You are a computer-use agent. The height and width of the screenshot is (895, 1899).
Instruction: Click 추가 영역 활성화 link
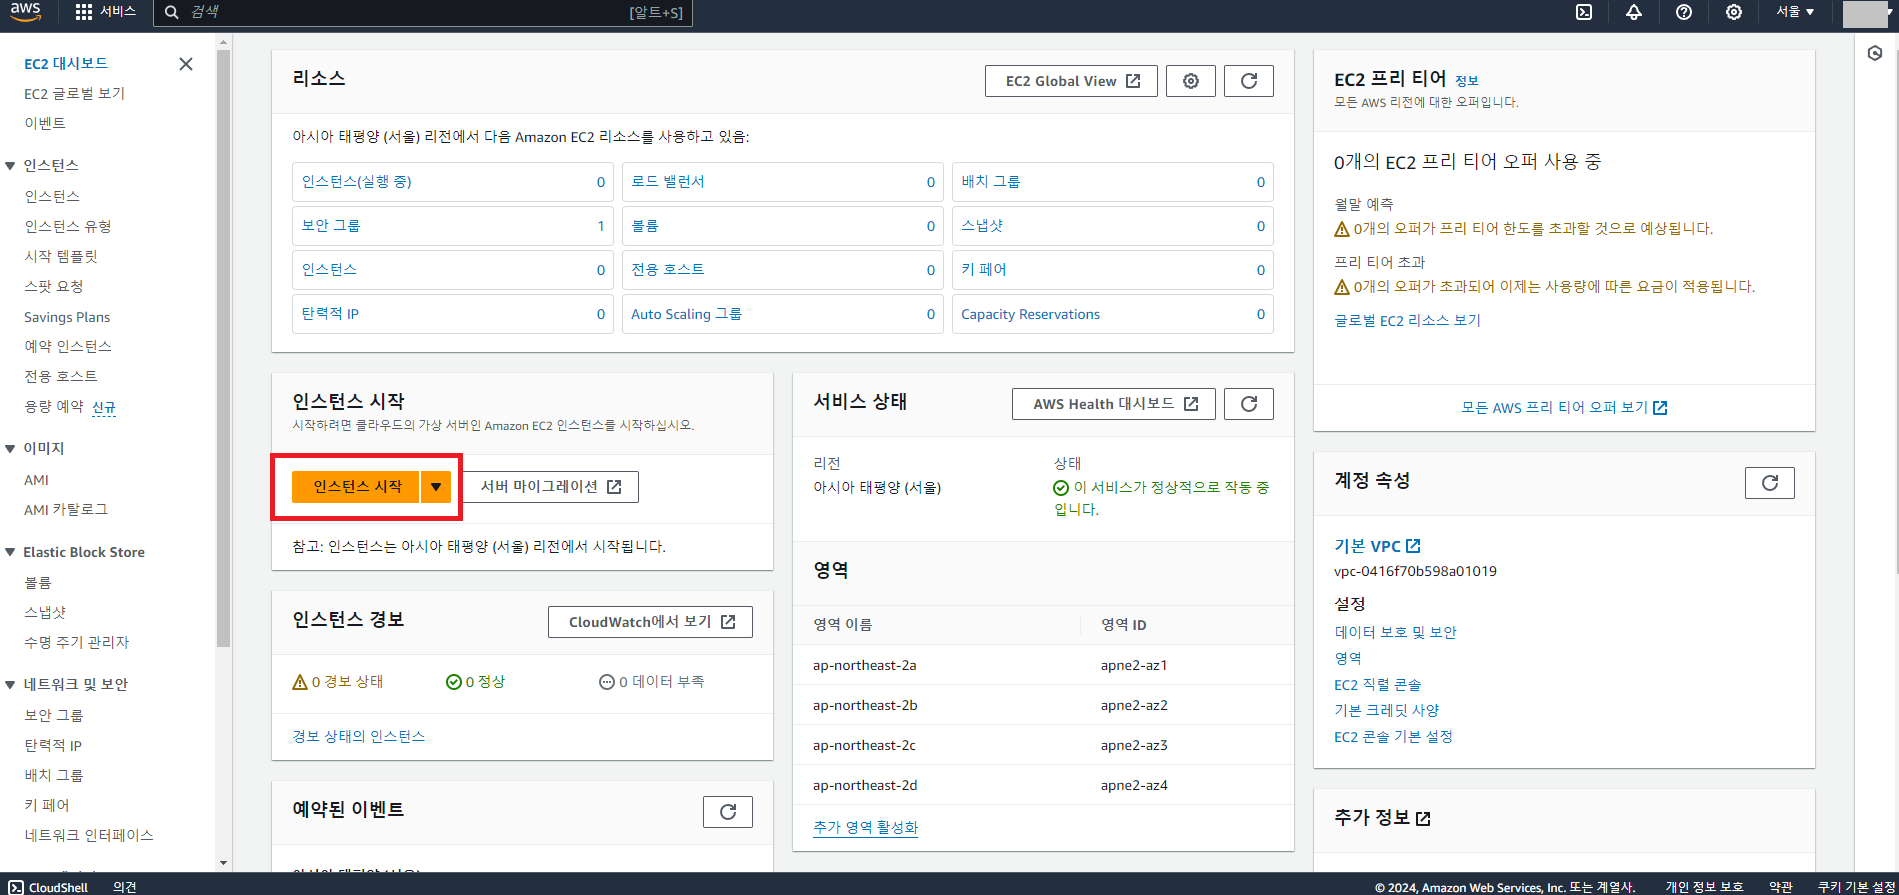[865, 827]
